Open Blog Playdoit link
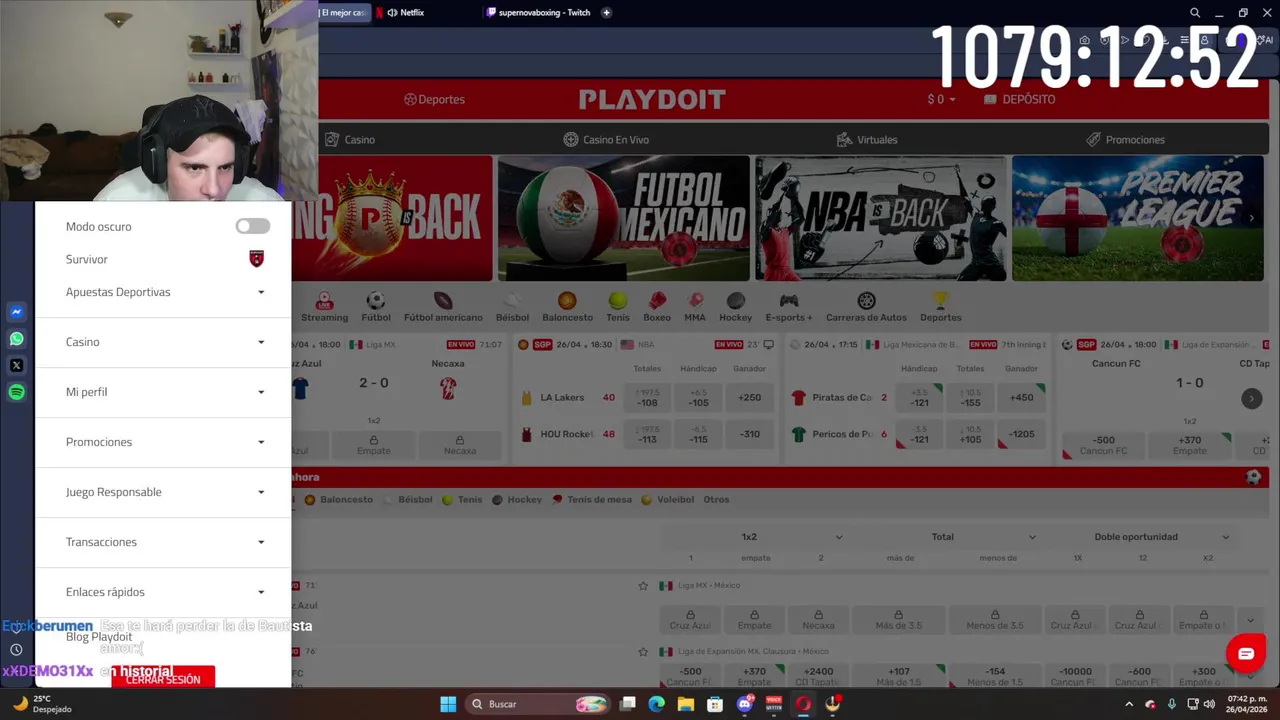 point(99,637)
